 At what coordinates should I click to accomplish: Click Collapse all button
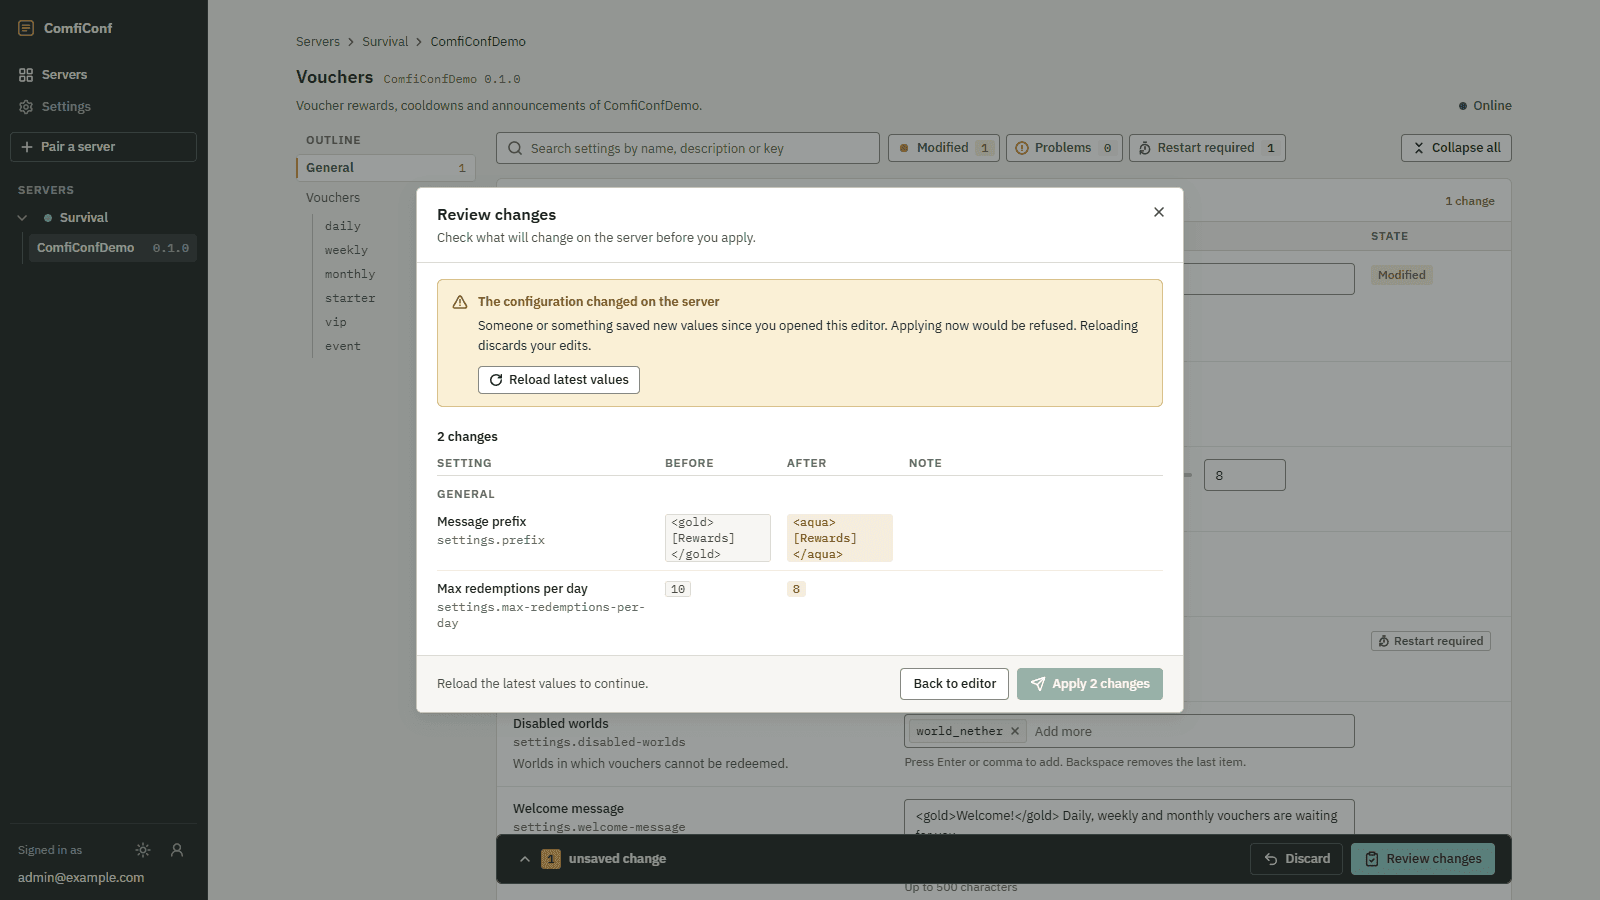(x=1456, y=148)
